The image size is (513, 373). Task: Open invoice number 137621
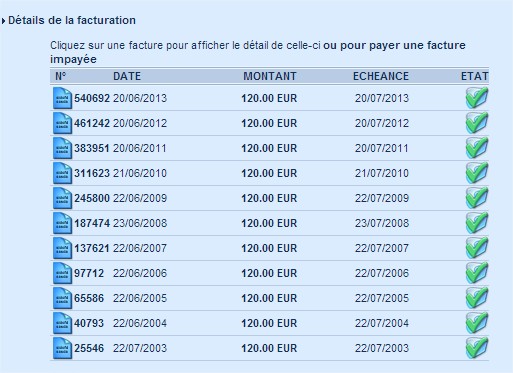tap(92, 248)
